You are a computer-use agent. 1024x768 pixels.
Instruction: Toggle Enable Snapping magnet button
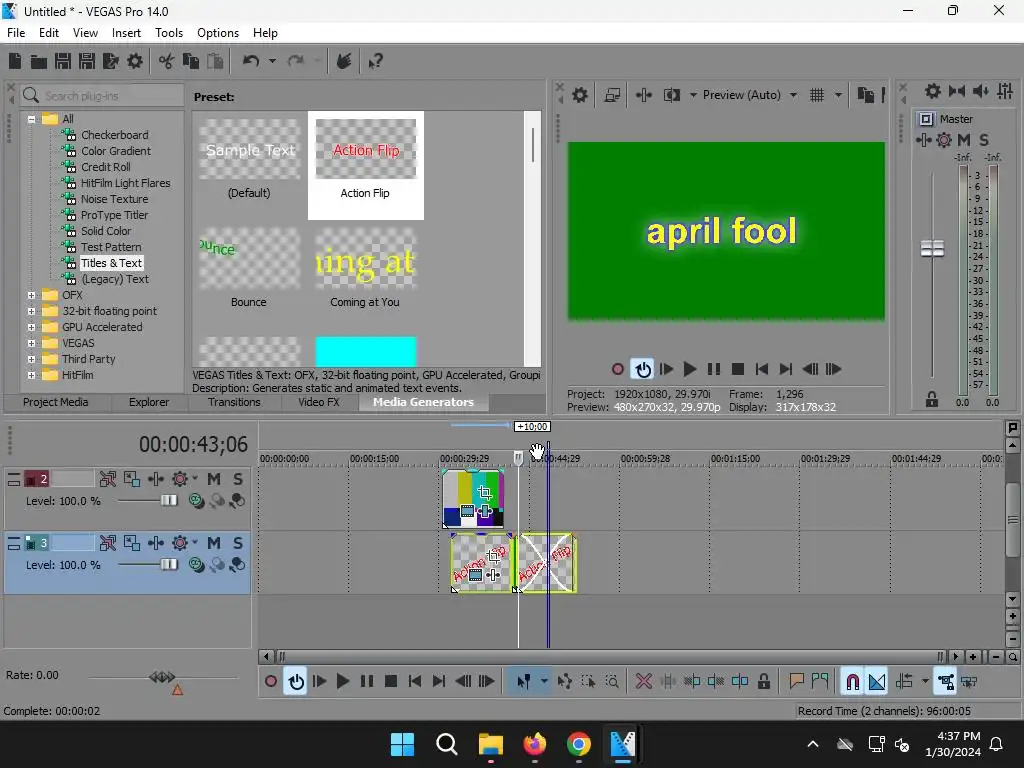852,682
